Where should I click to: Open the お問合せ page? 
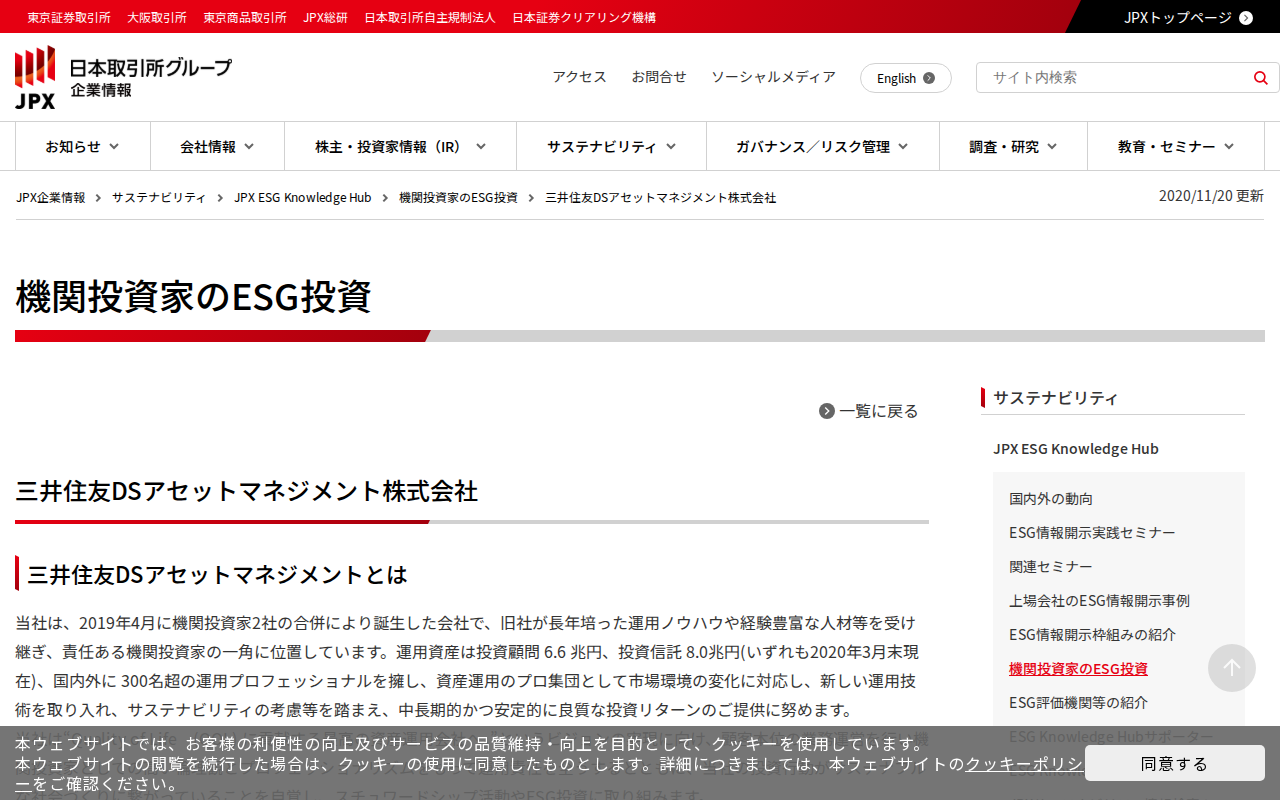659,77
